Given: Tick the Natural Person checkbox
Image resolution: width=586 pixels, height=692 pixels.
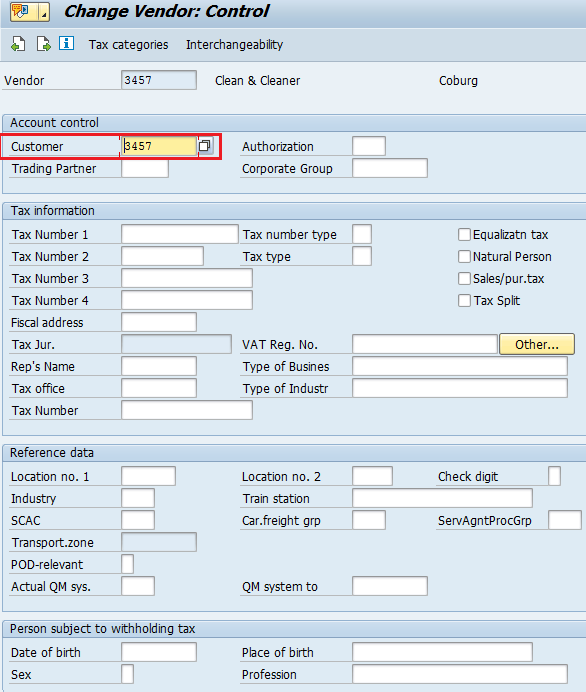Looking at the screenshot, I should click(x=464, y=256).
